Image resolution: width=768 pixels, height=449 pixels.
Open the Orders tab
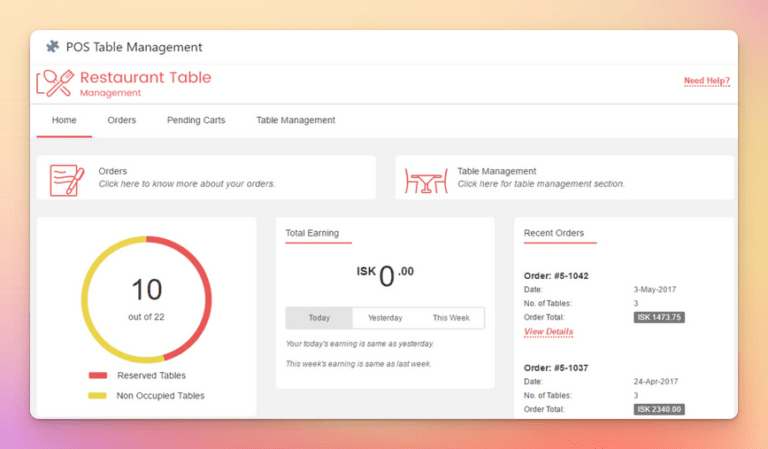click(121, 120)
